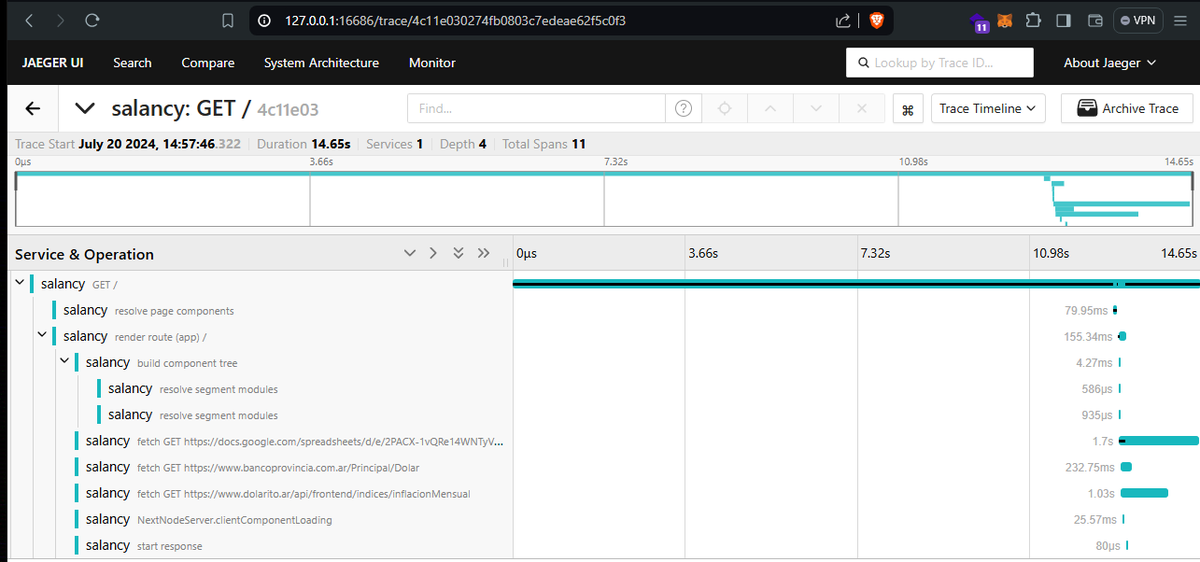Open keyboard shortcuts command icon
1200x562 pixels.
coord(908,109)
